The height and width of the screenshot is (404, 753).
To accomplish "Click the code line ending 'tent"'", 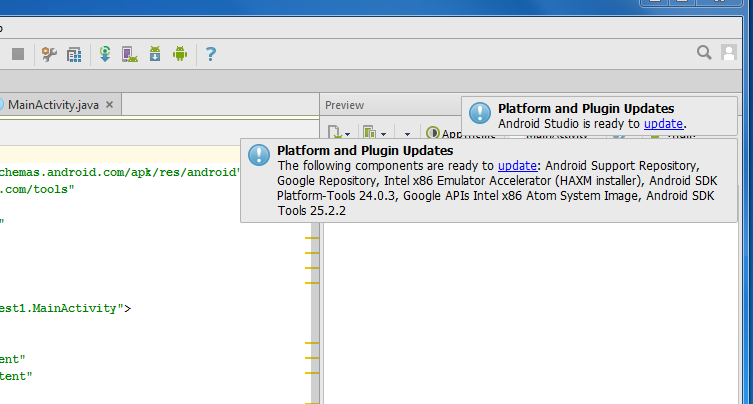I will coord(16,376).
